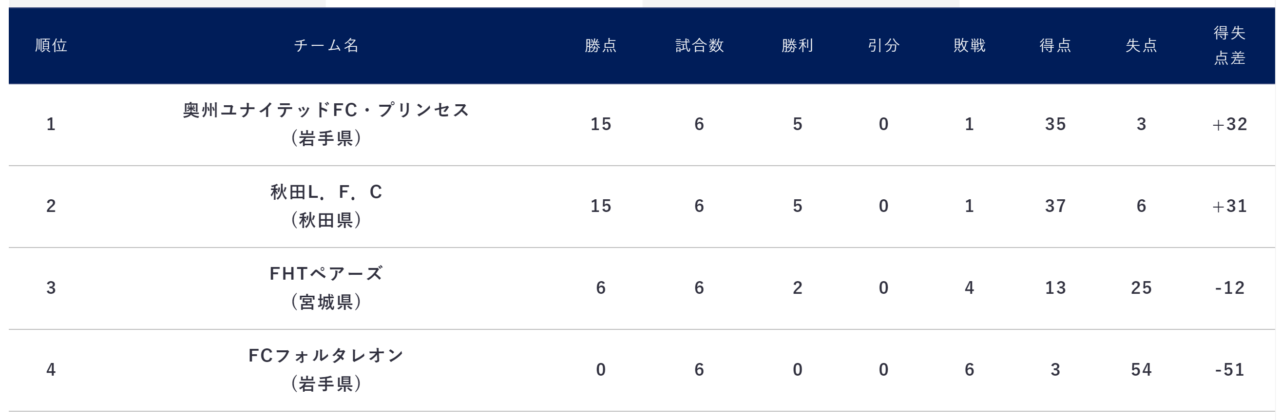Click the 引分 column header
The width and height of the screenshot is (1280, 420).
[x=883, y=46]
